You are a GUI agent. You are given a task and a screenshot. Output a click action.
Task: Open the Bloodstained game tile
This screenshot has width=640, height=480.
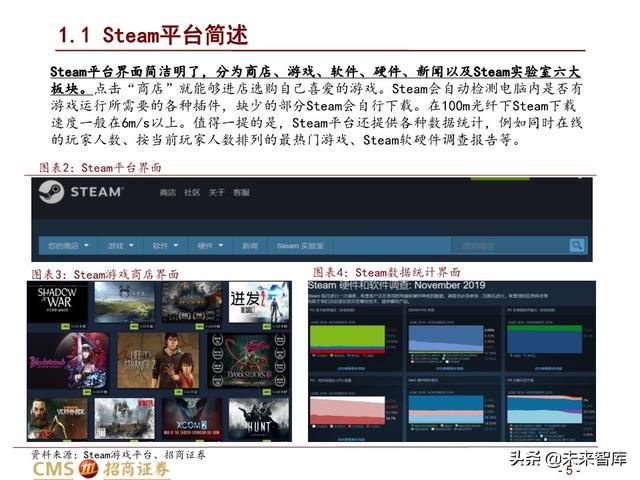[68, 361]
